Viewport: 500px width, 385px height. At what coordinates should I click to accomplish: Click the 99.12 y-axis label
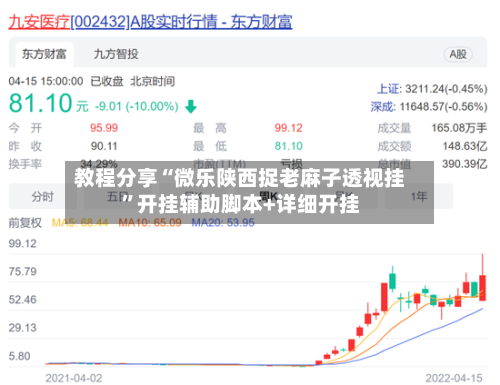[x=23, y=244]
